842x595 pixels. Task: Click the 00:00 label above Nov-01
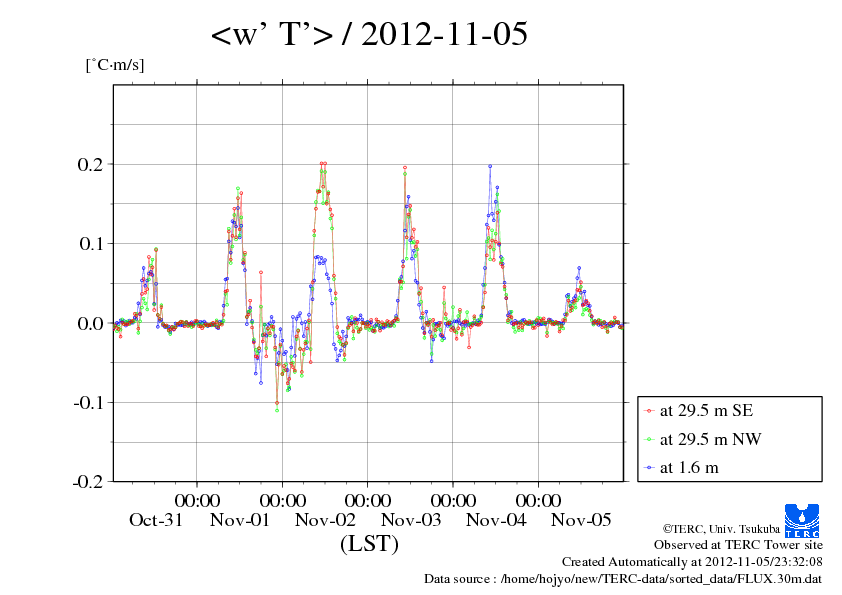[197, 500]
